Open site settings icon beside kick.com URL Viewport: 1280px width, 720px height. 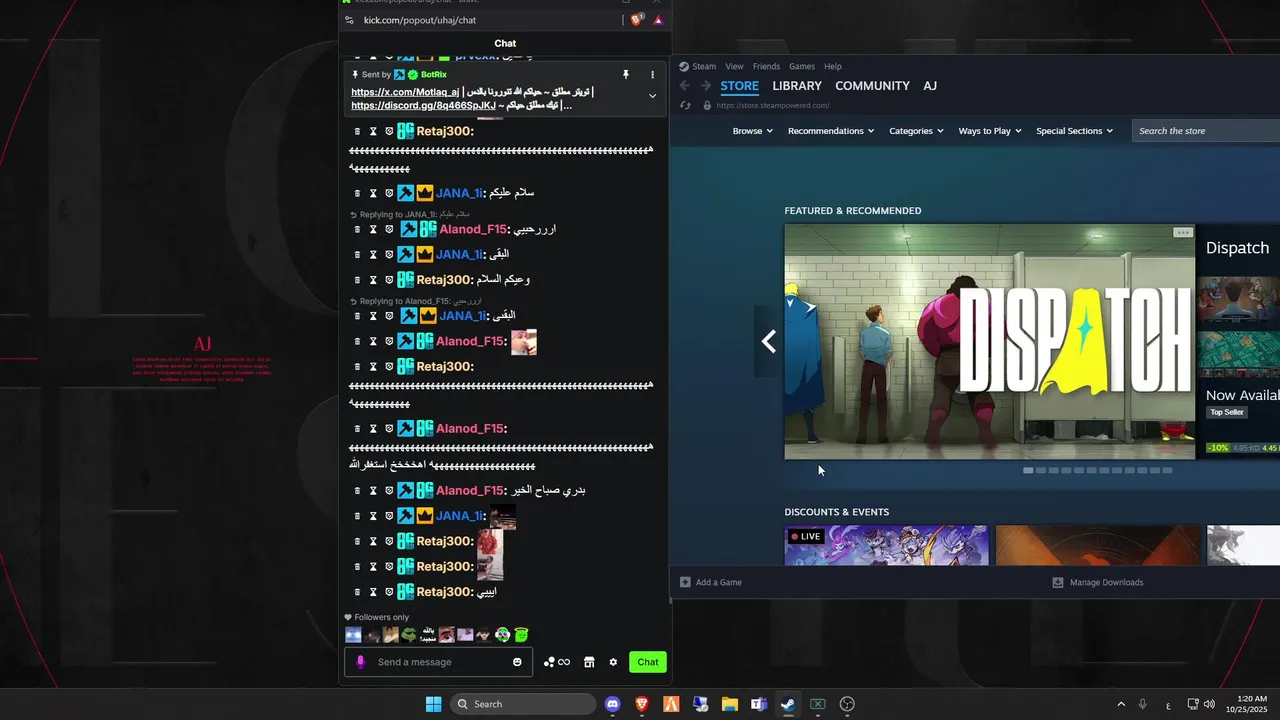[349, 20]
